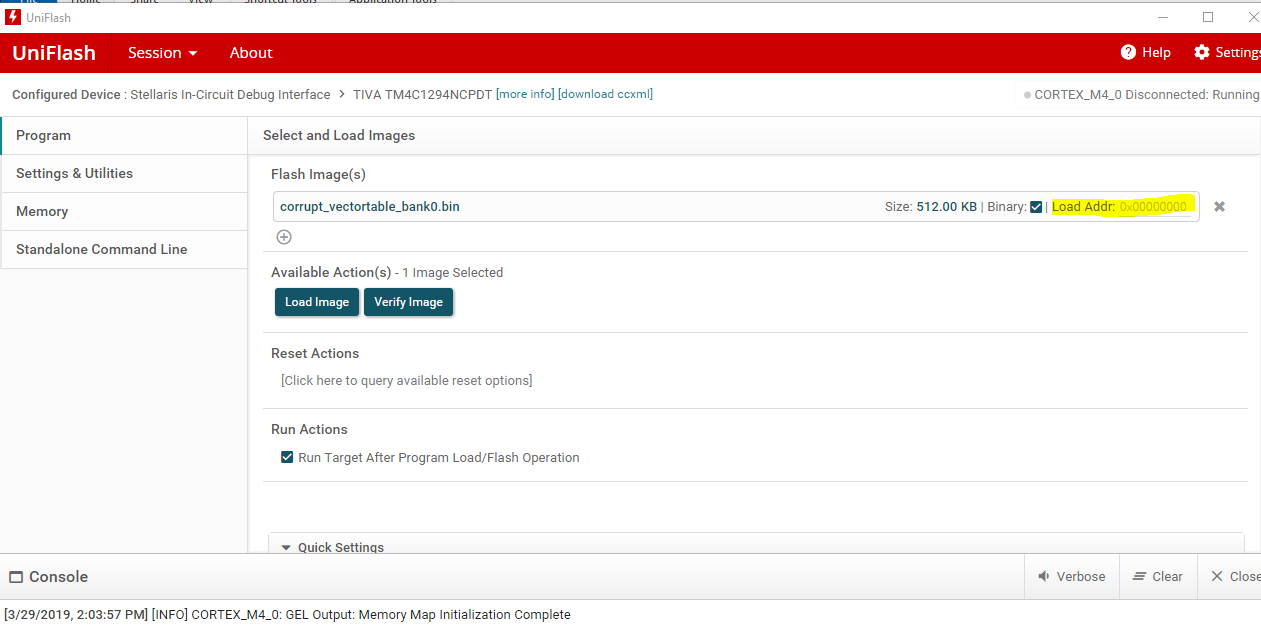Click the UniFlash title in red header

point(54,53)
